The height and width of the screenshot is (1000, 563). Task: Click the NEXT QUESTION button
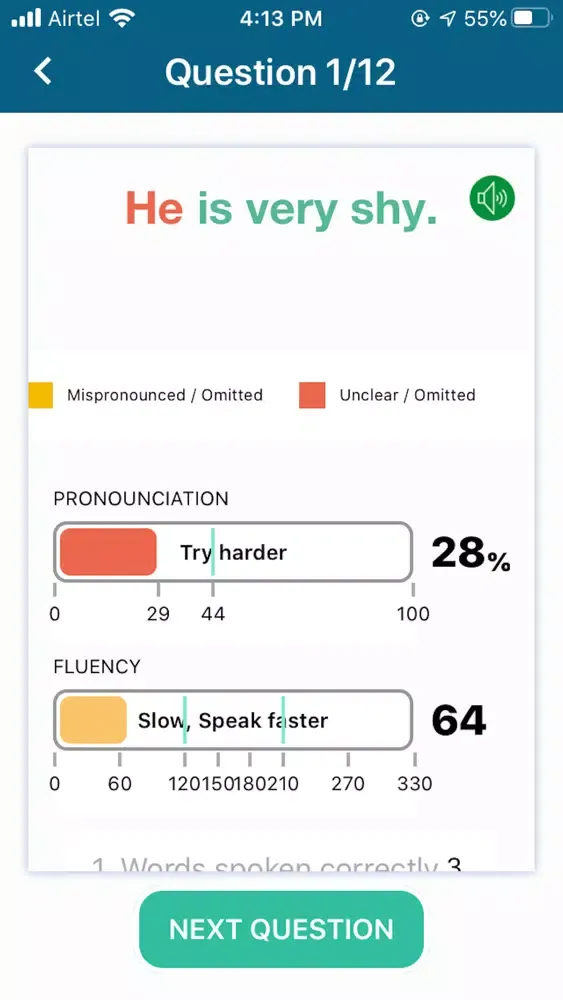281,929
